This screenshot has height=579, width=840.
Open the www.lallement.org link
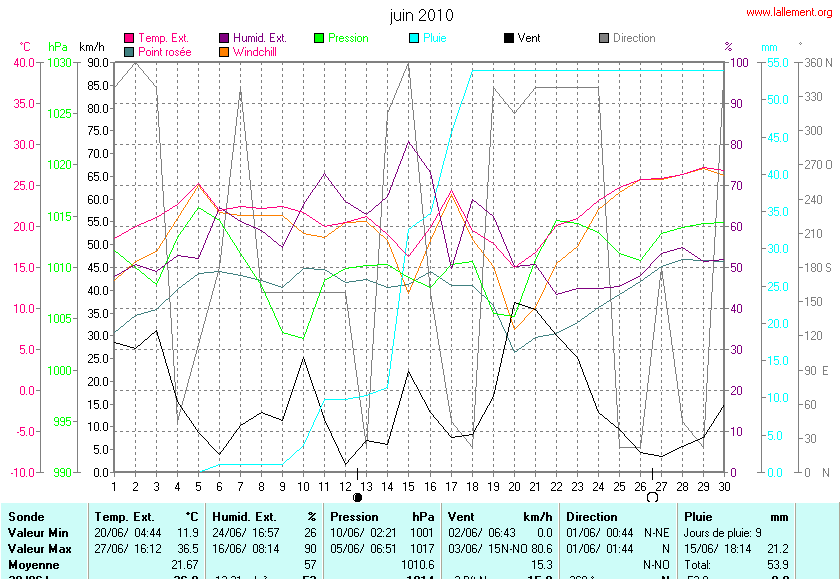click(x=788, y=12)
